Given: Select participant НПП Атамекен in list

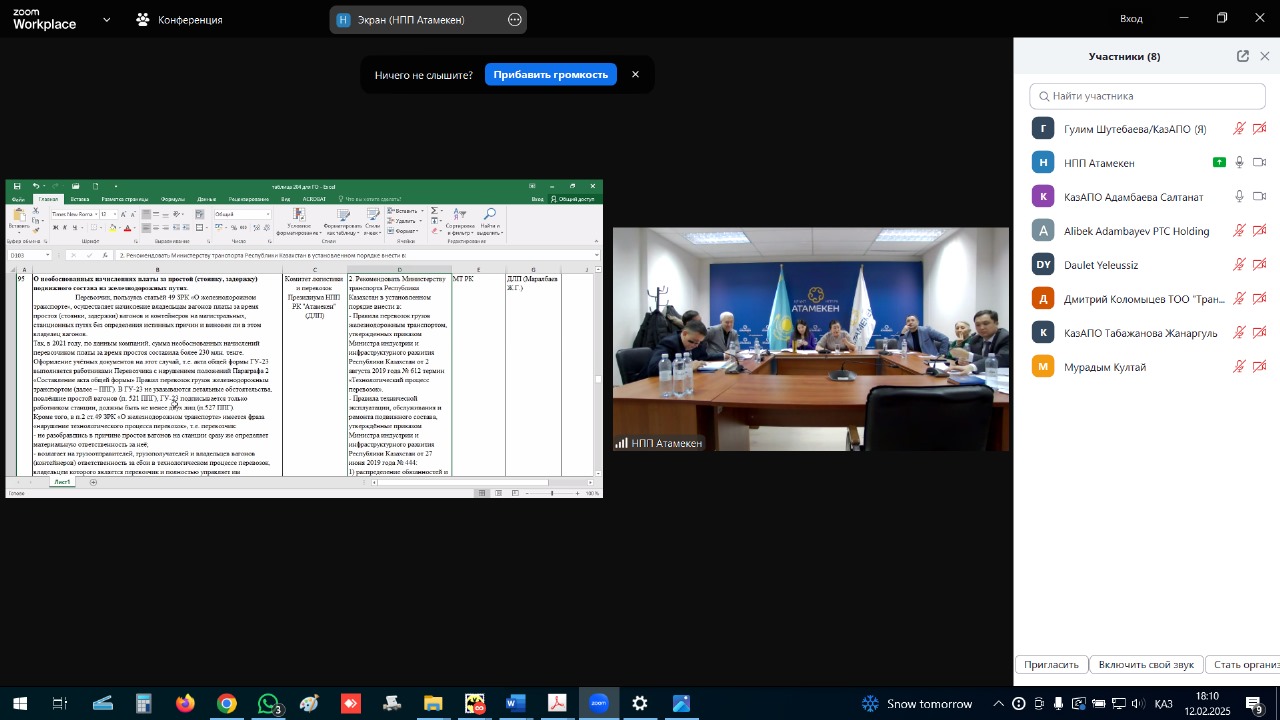Looking at the screenshot, I should (1147, 163).
